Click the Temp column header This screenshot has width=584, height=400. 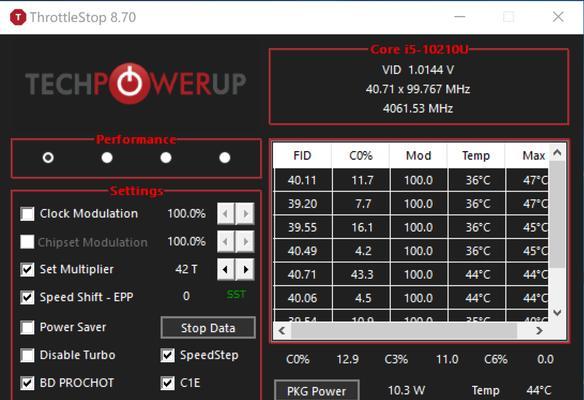coord(476,156)
